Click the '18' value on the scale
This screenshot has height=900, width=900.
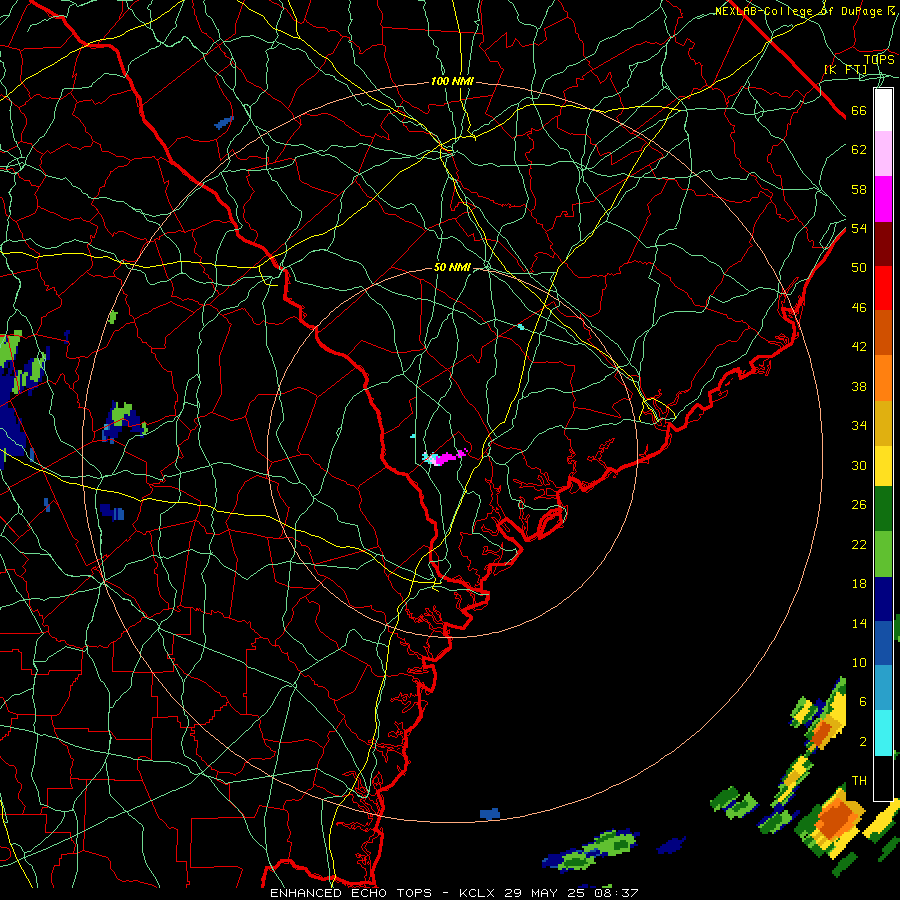coord(859,584)
